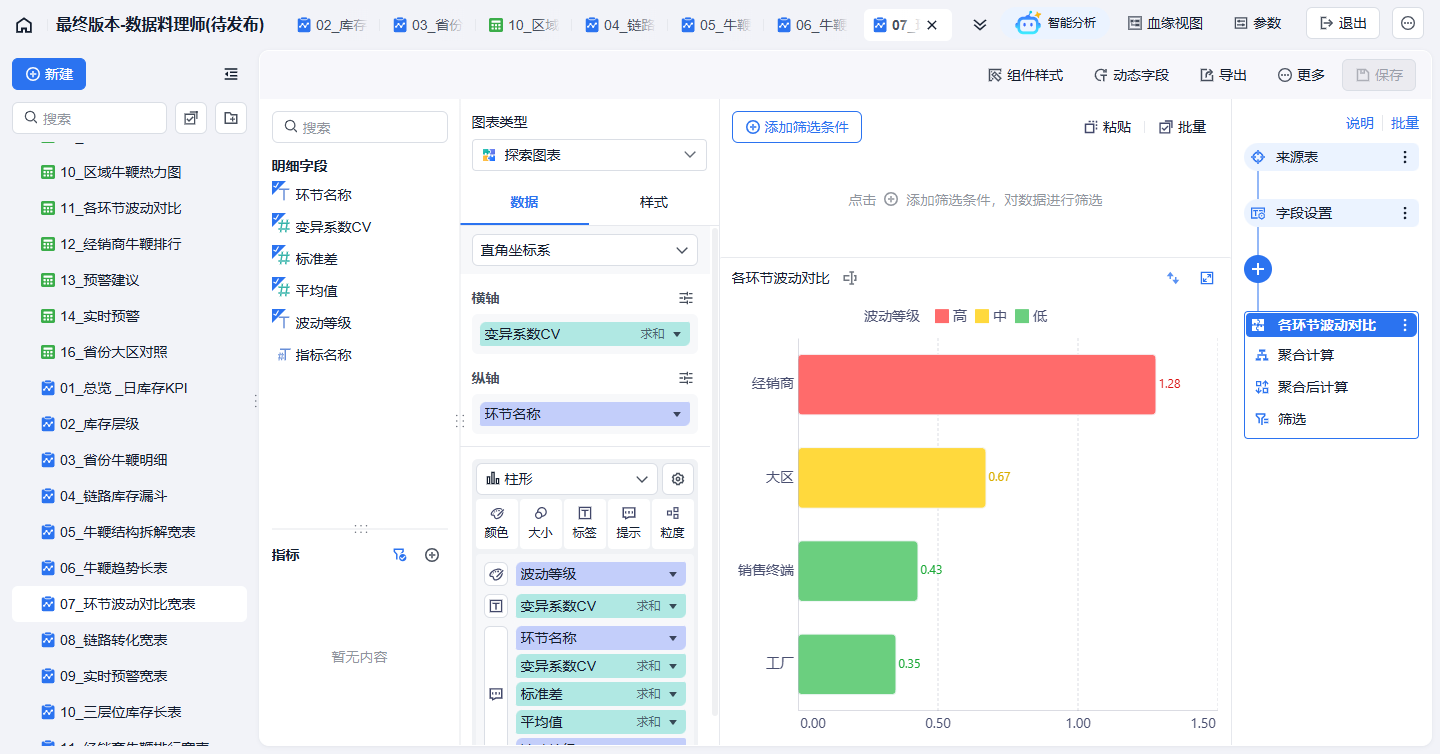
Task: Switch to the 数据 data tab
Action: pos(524,202)
